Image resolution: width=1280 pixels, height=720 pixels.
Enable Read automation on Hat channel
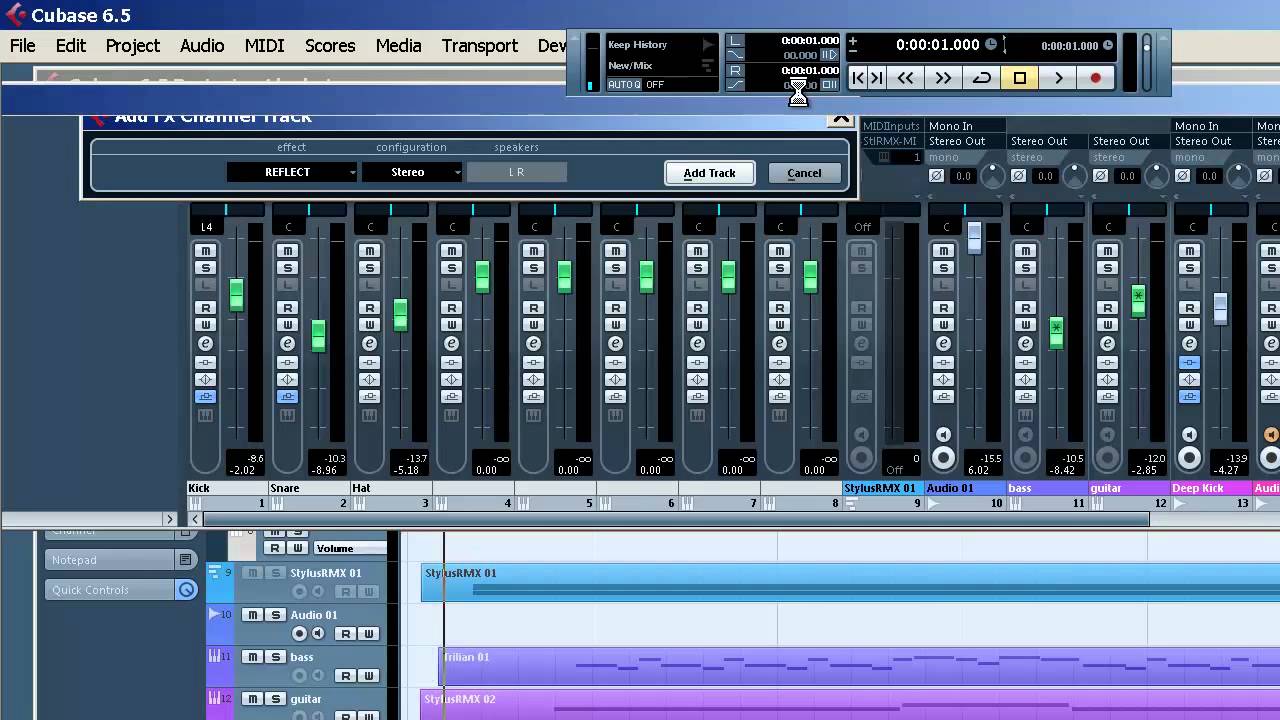click(369, 308)
